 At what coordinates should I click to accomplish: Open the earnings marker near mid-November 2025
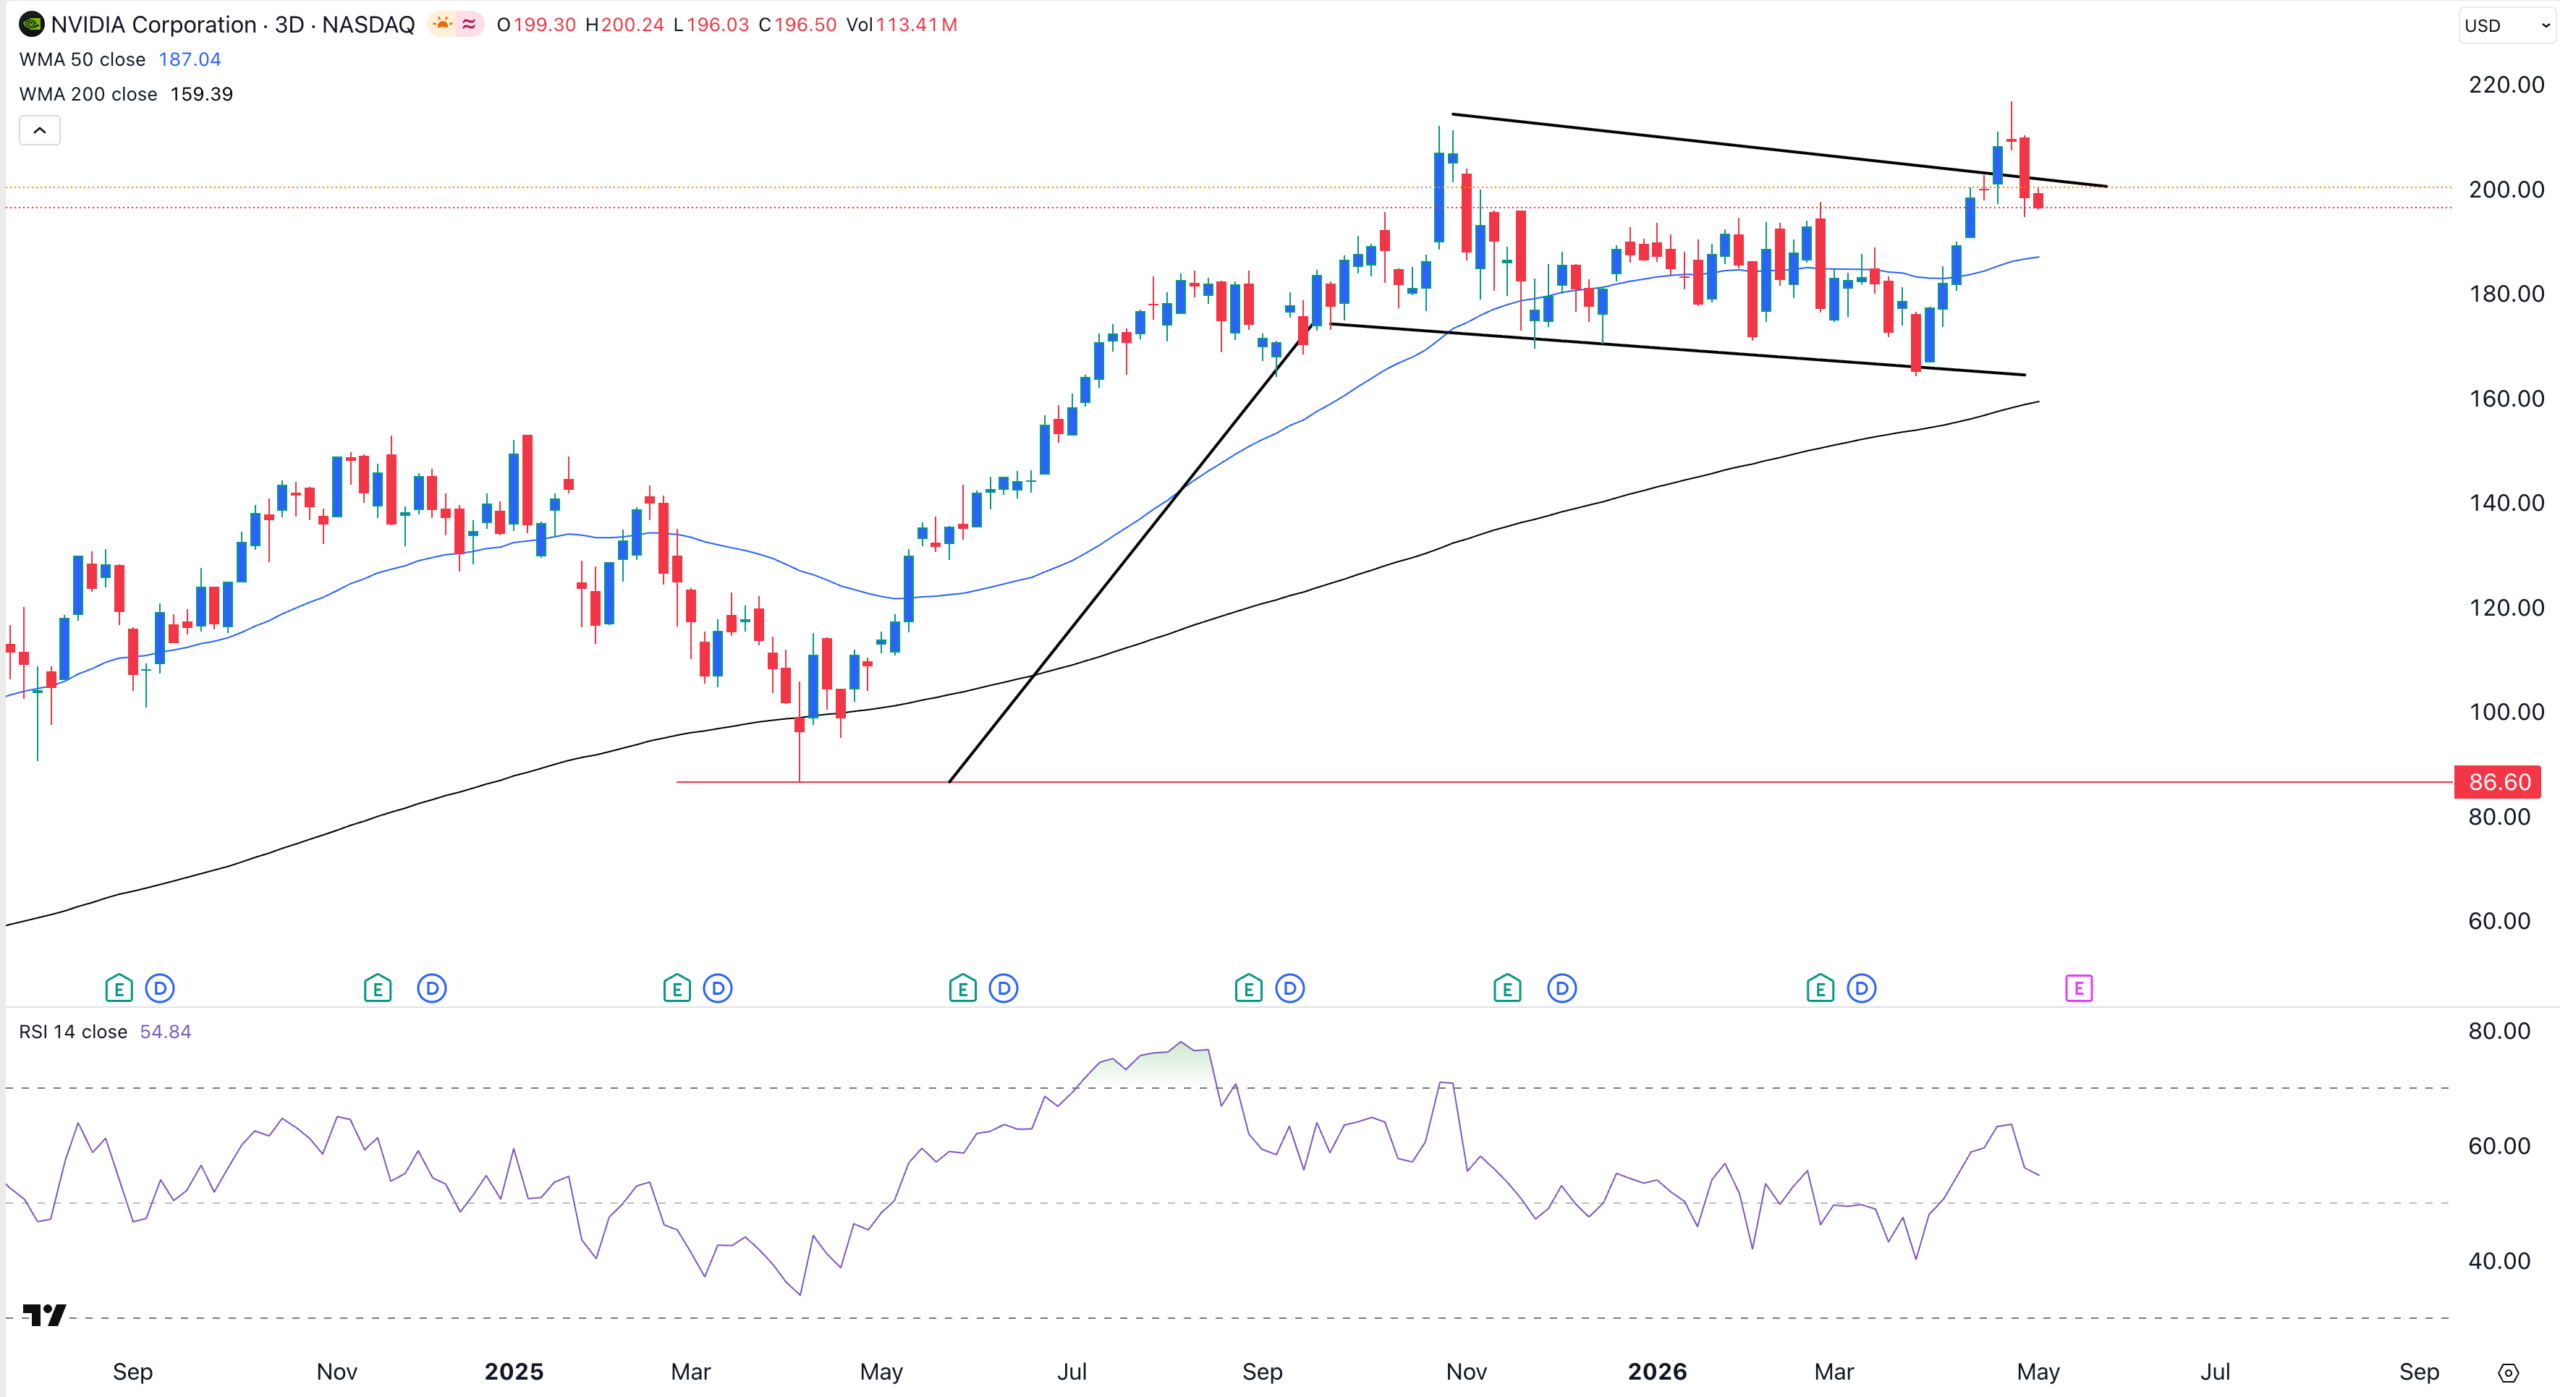1507,989
